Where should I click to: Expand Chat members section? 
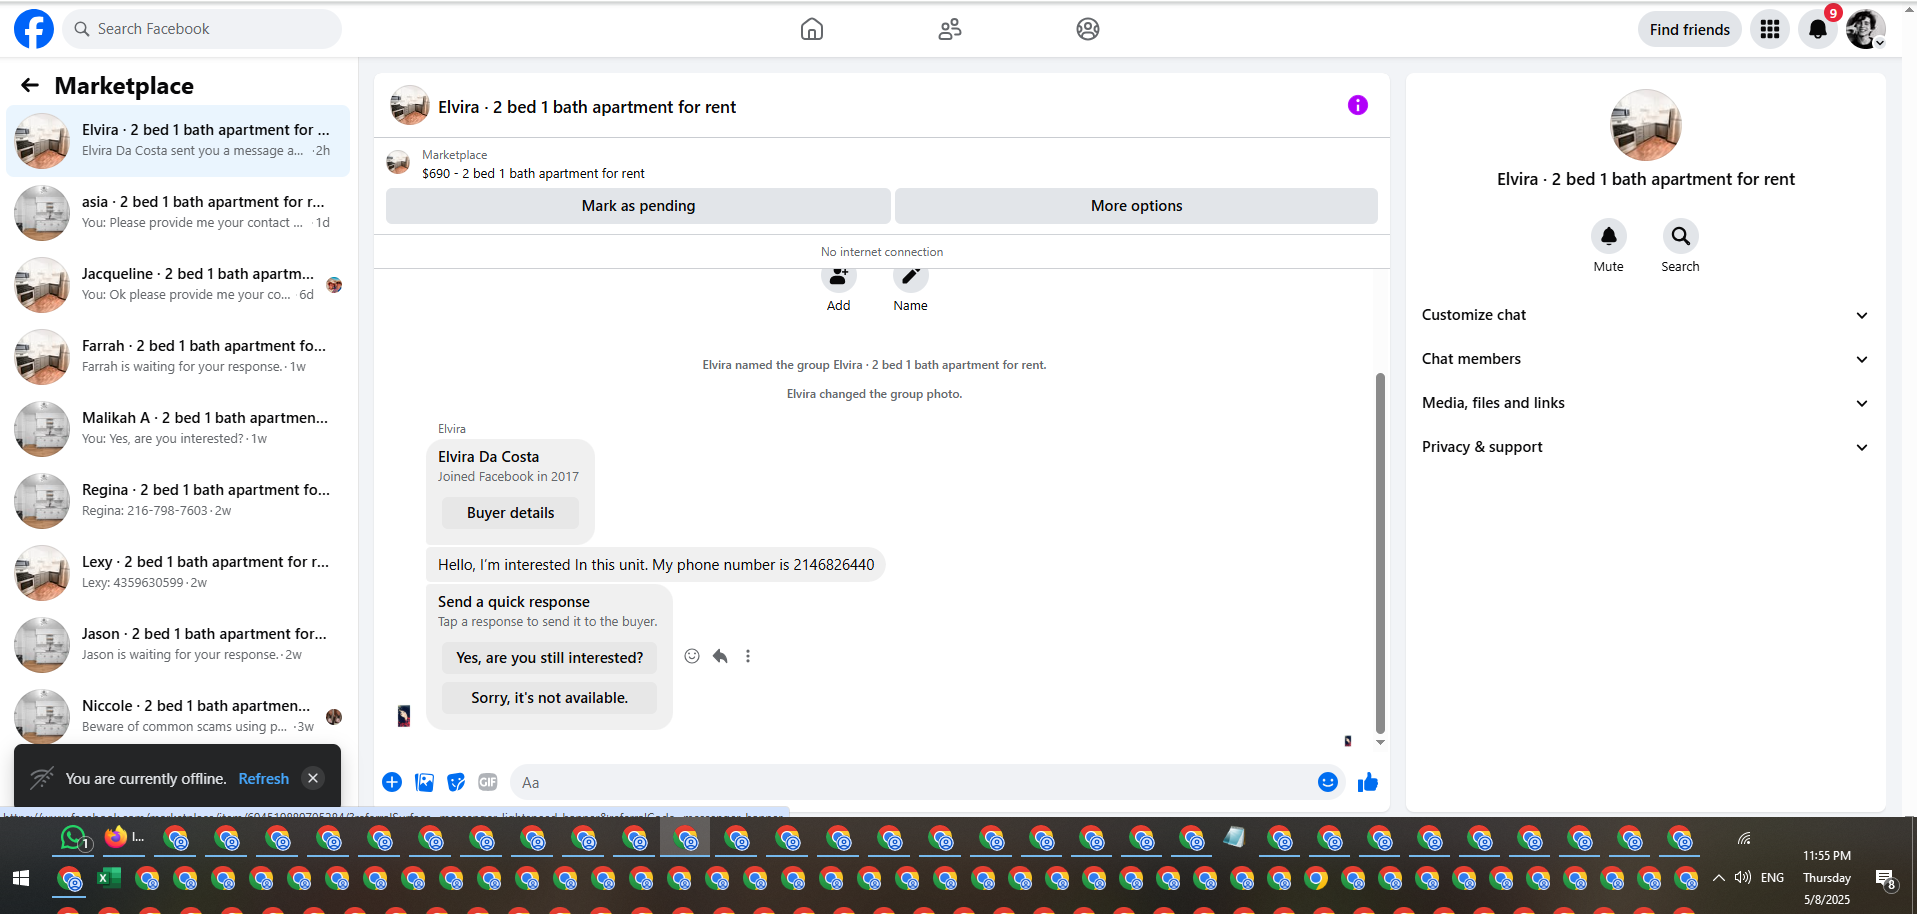[1645, 359]
